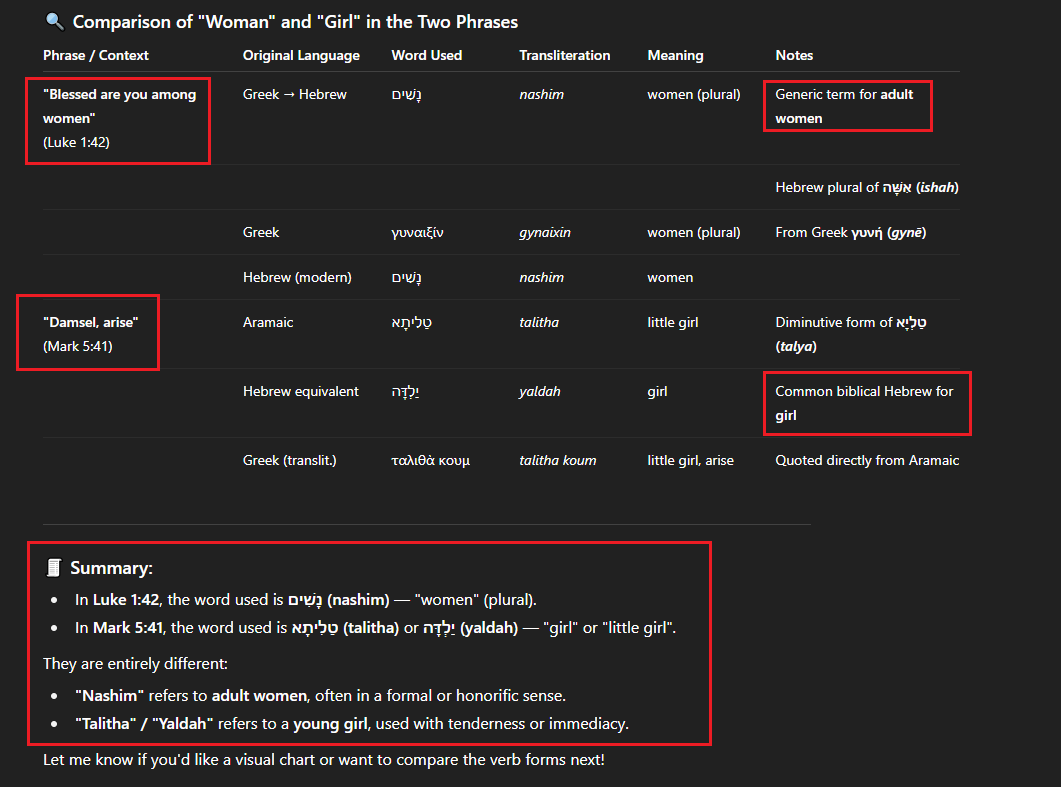Viewport: 1061px width, 787px height.
Task: Click the note Diminutive form of talya
Action: [851, 334]
